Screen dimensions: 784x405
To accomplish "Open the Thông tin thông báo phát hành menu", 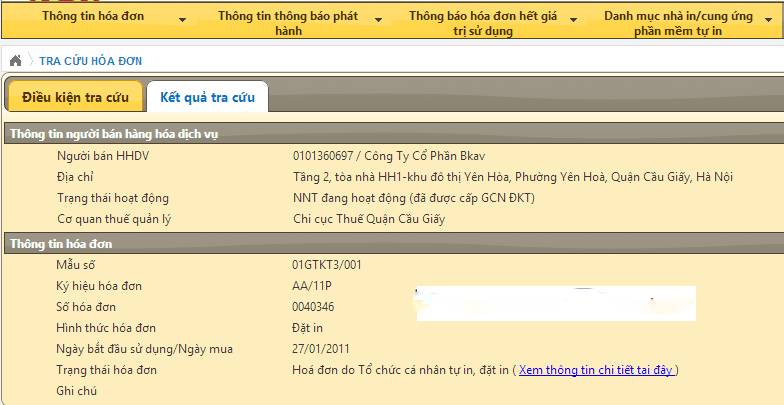I will tap(287, 23).
